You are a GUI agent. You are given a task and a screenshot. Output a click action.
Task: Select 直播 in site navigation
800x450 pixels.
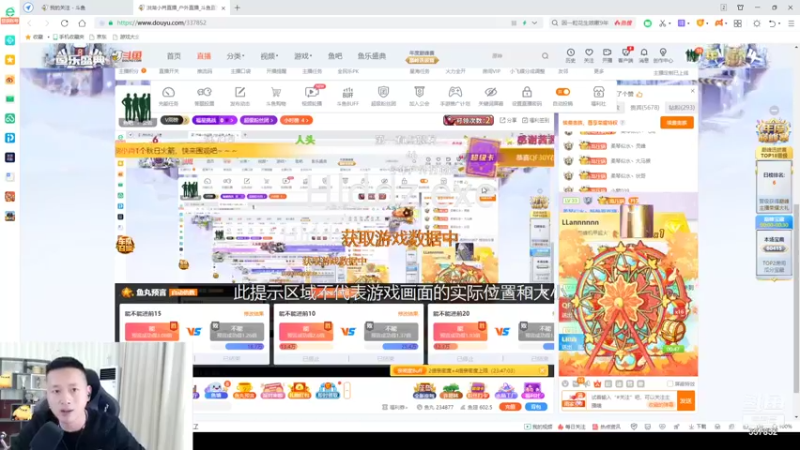(x=204, y=56)
